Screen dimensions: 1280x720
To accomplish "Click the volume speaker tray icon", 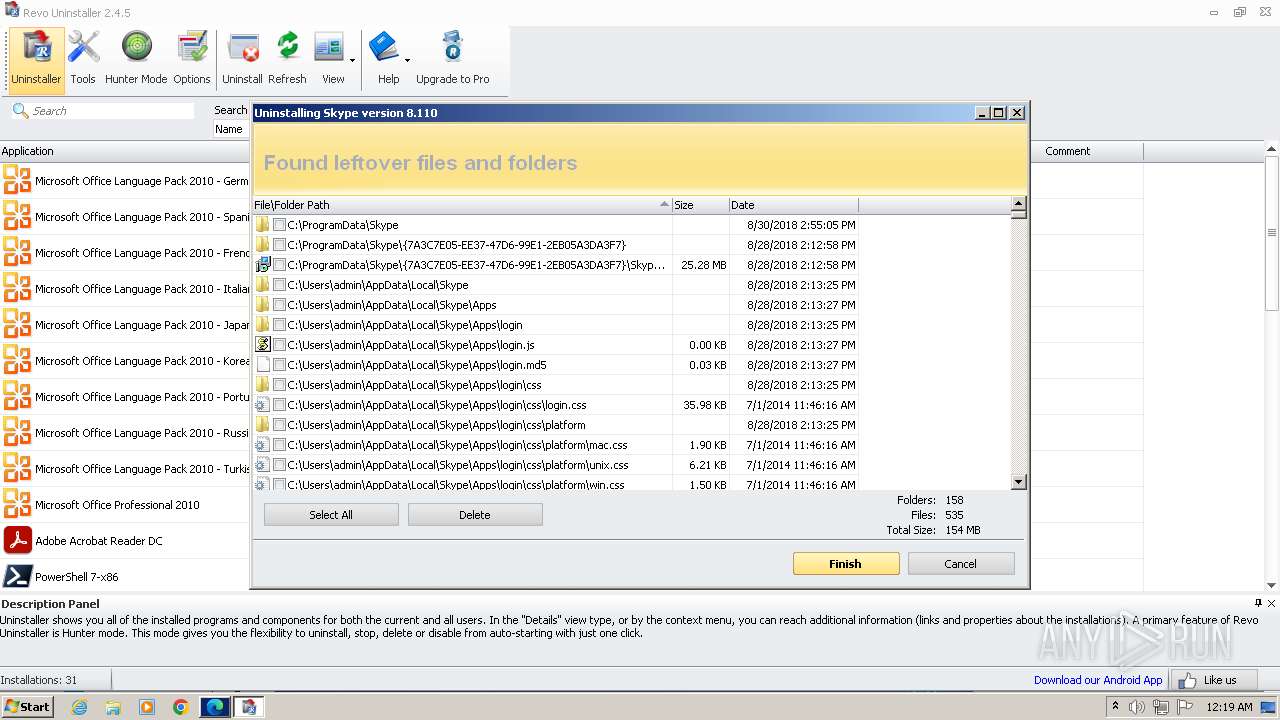I will click(x=1136, y=707).
